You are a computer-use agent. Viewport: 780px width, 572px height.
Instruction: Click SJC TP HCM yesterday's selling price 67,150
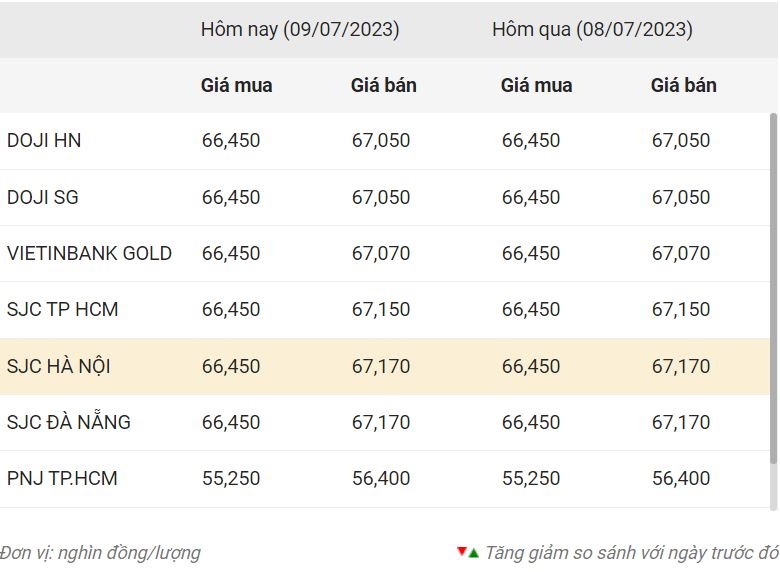(x=681, y=310)
